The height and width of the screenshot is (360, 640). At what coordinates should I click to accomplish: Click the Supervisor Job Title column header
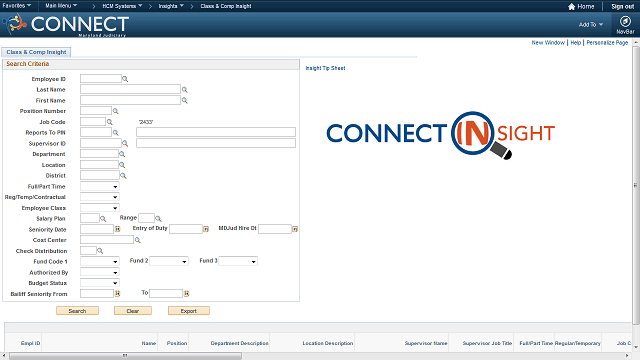[x=487, y=343]
